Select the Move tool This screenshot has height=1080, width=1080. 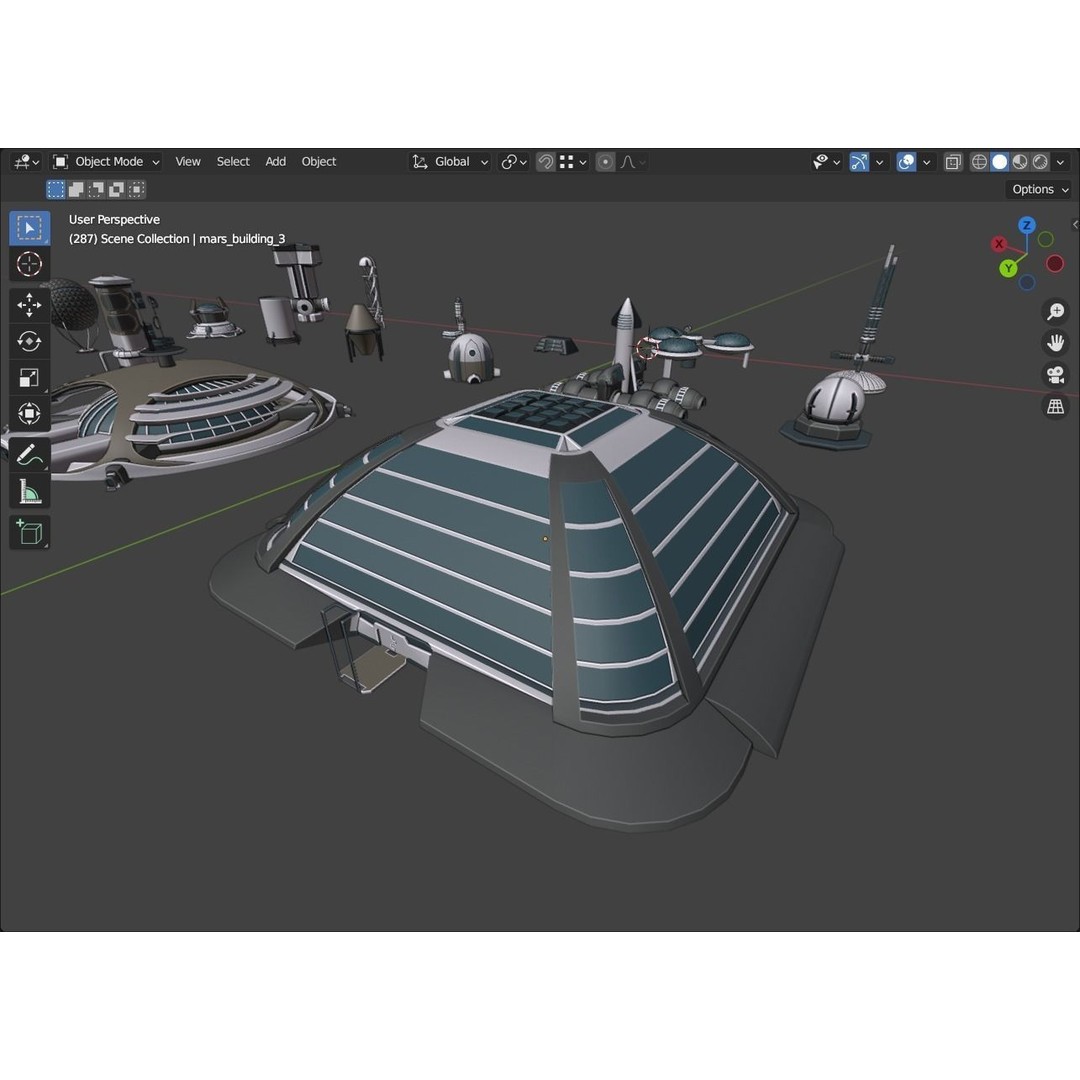[x=29, y=304]
